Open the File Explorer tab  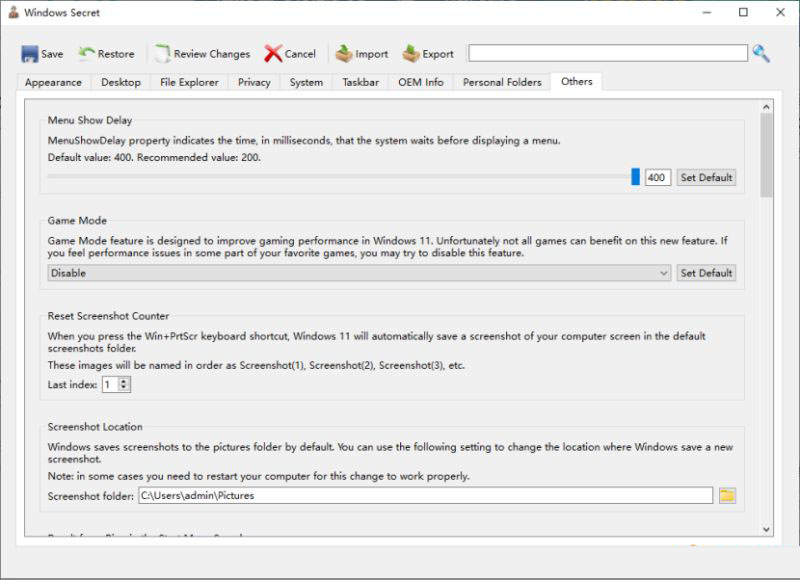[189, 82]
